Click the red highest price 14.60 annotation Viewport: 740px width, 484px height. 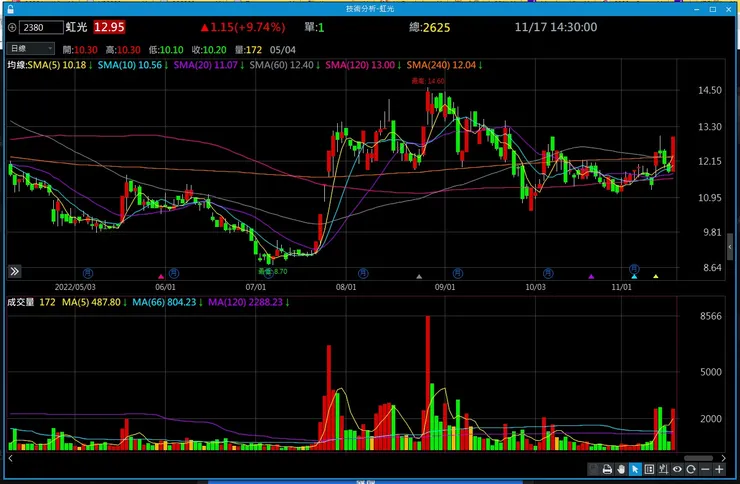428,81
